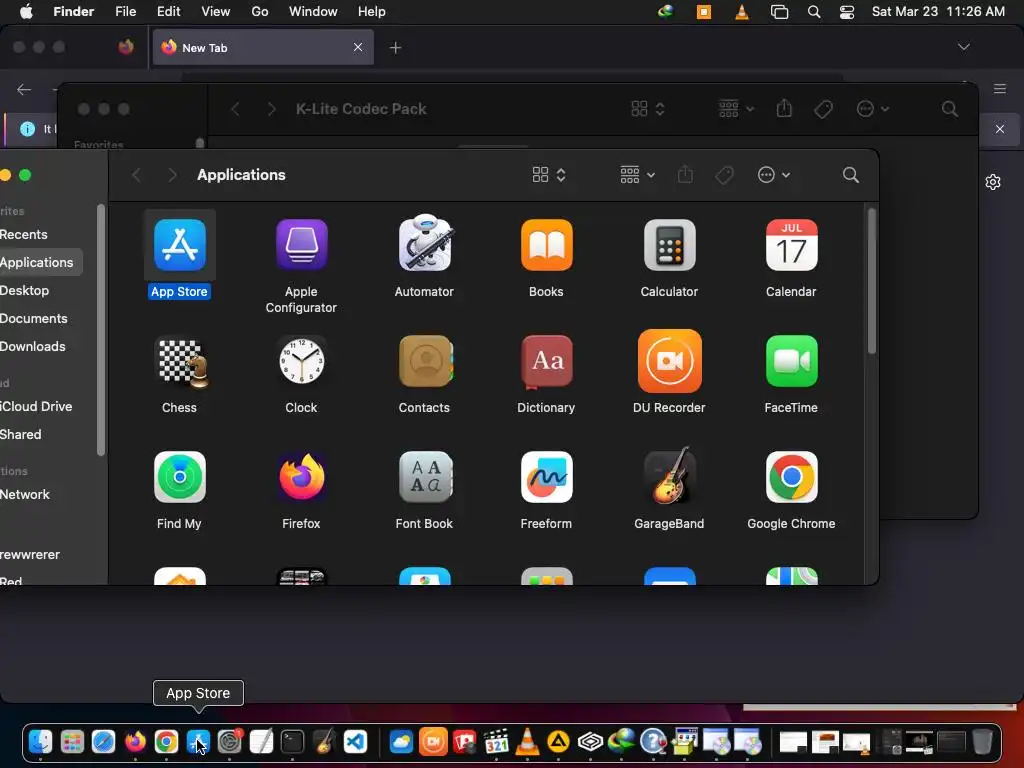Select the Freeform app icon

point(547,477)
